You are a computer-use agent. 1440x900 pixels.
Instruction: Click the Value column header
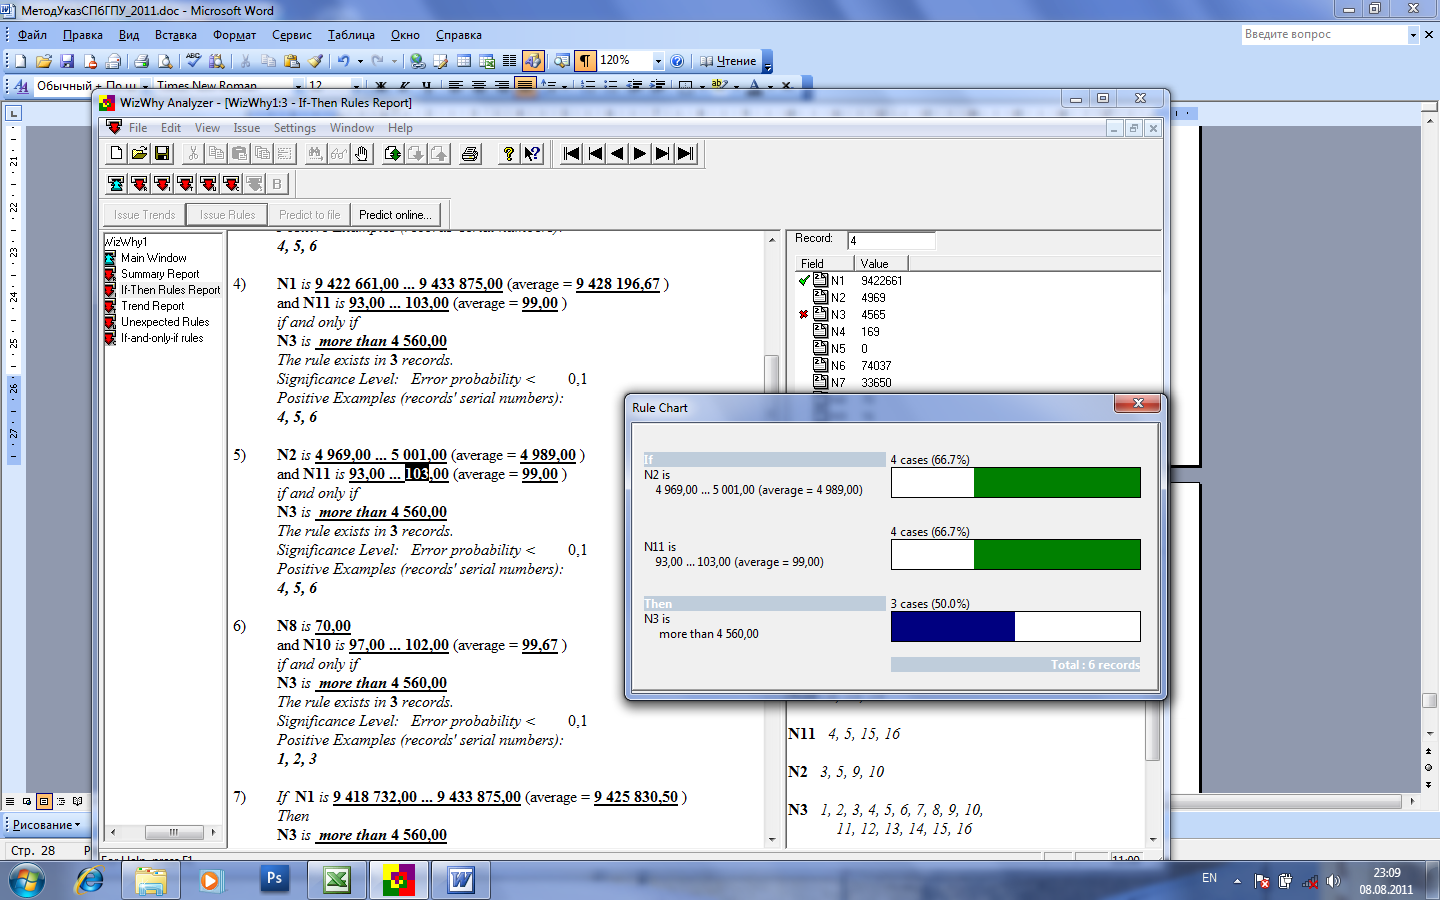(880, 264)
